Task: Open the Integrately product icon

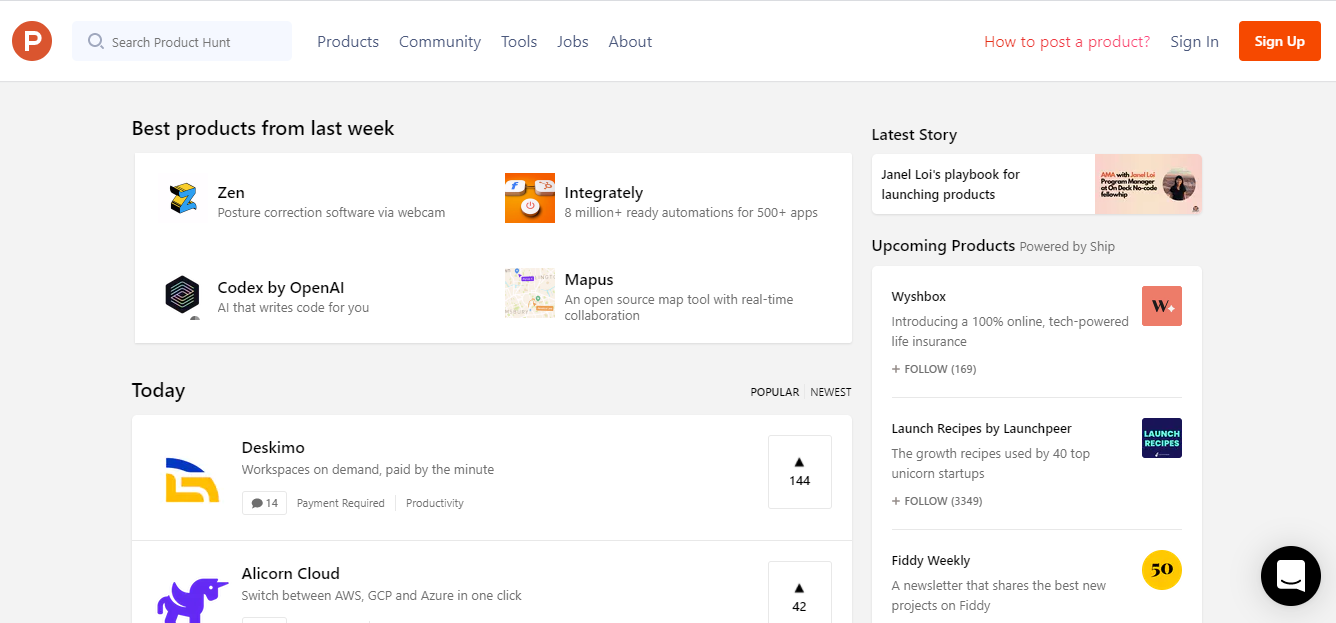Action: click(530, 198)
